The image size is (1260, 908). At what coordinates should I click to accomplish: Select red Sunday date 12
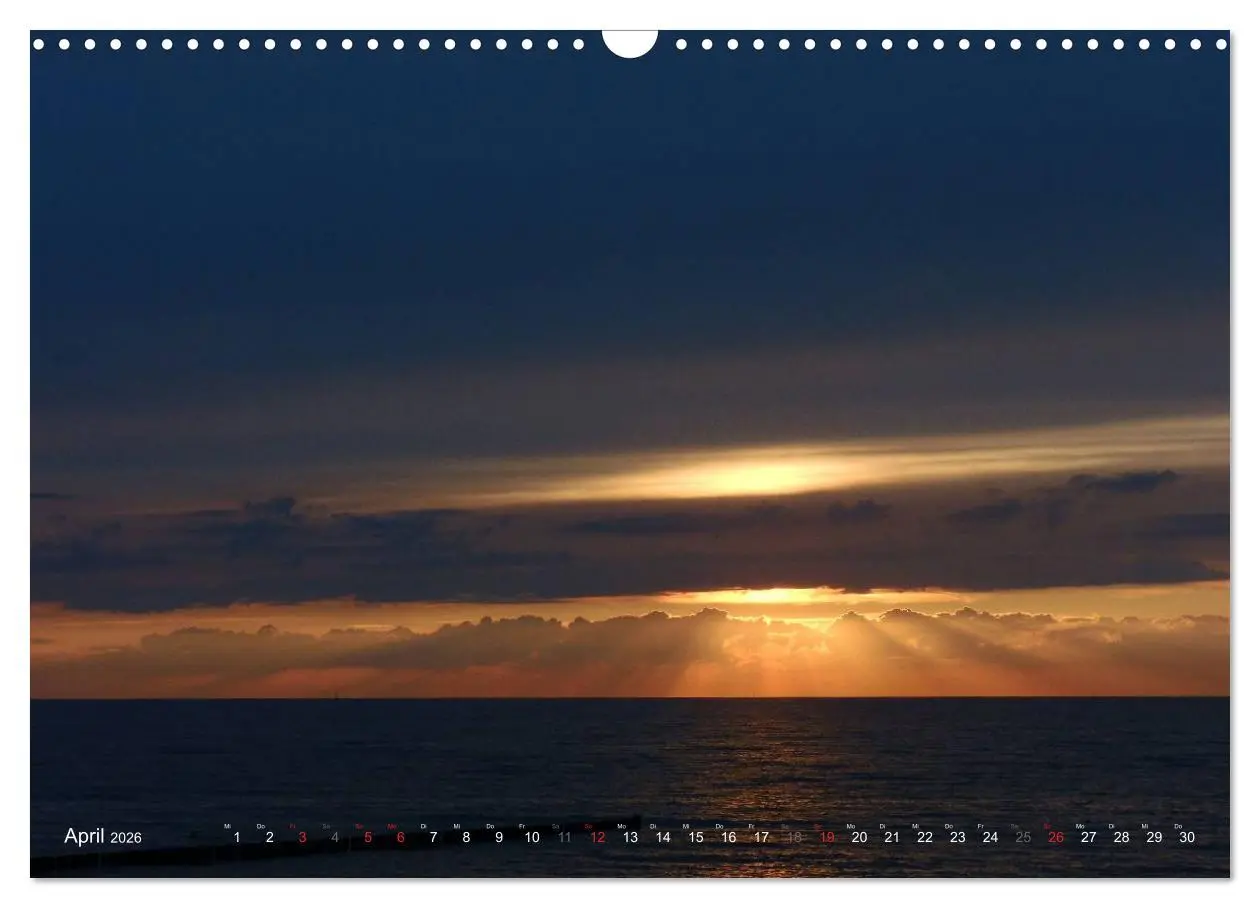(598, 837)
